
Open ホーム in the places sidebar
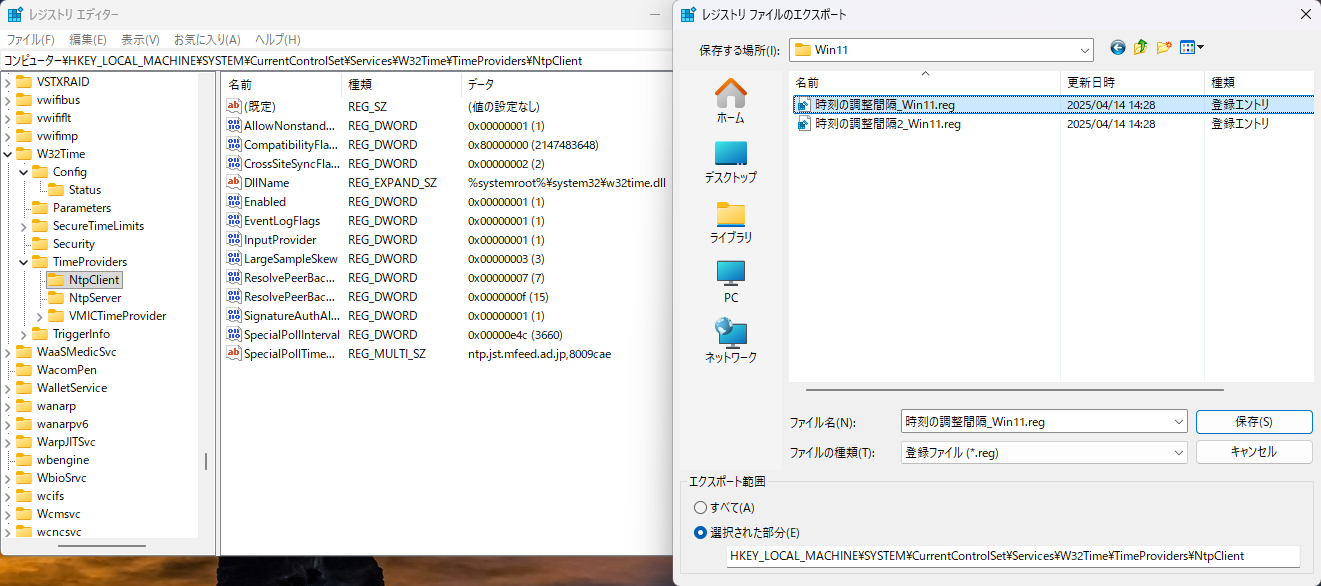(x=731, y=101)
